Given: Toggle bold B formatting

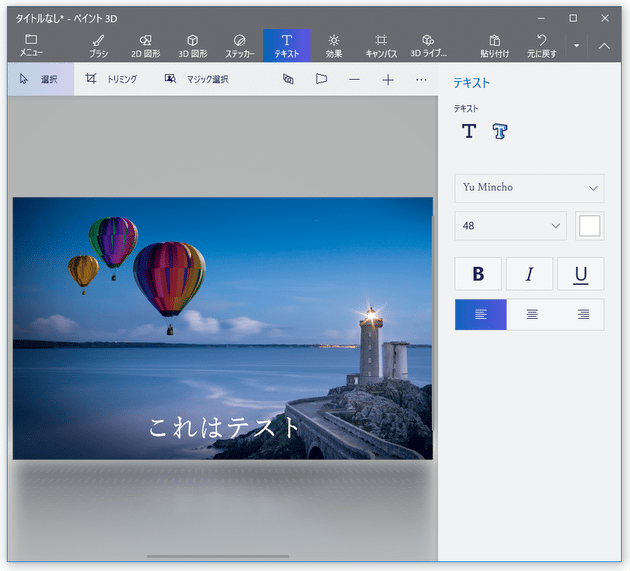Looking at the screenshot, I should point(478,274).
